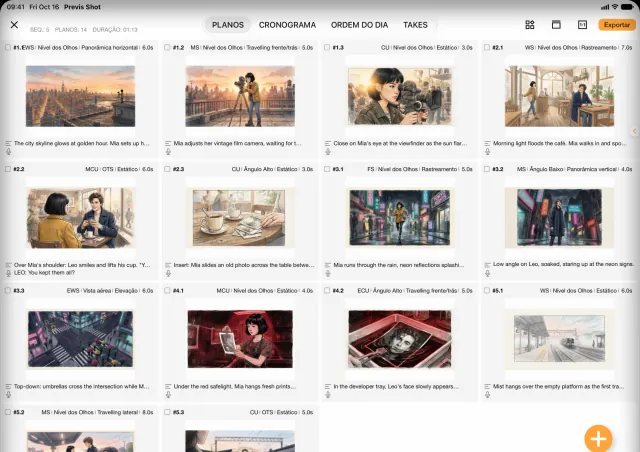Open the train platform thumbnail of shot #5.1
This screenshot has width=640, height=452.
559,339
